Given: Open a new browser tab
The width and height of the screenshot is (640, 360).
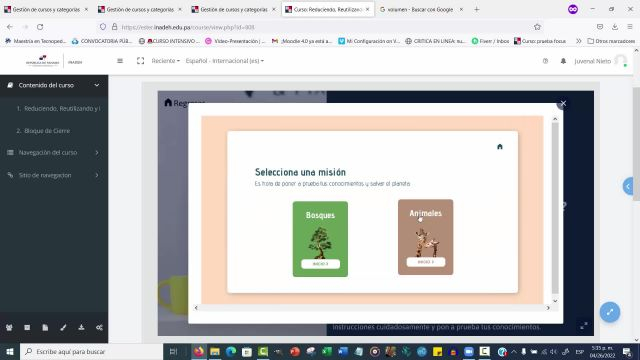Looking at the screenshot, I should point(477,9).
